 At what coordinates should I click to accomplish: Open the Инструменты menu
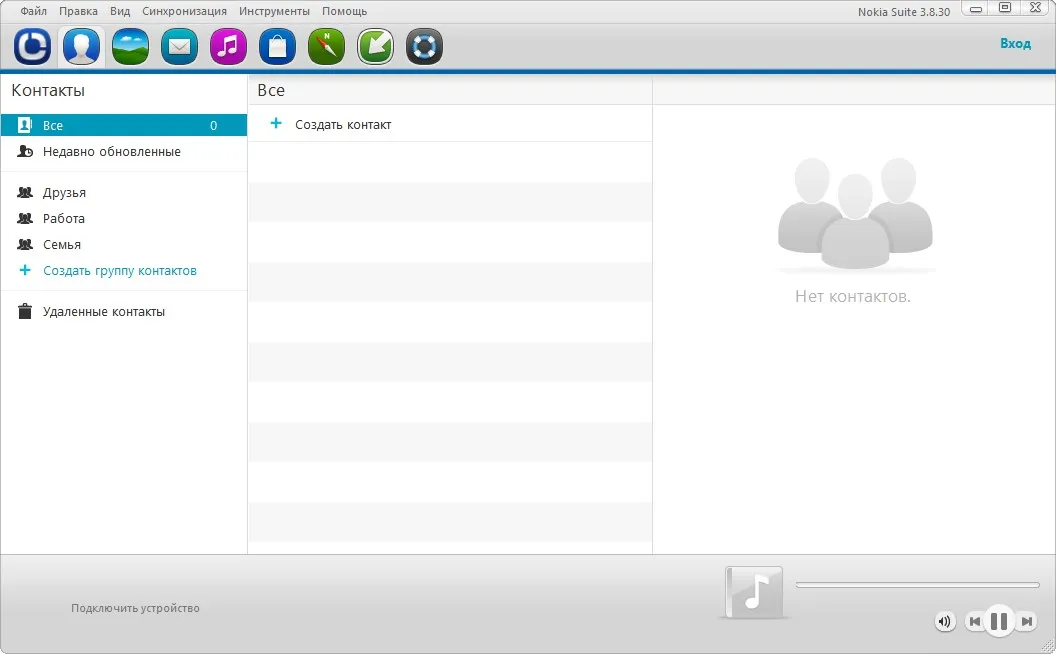274,11
